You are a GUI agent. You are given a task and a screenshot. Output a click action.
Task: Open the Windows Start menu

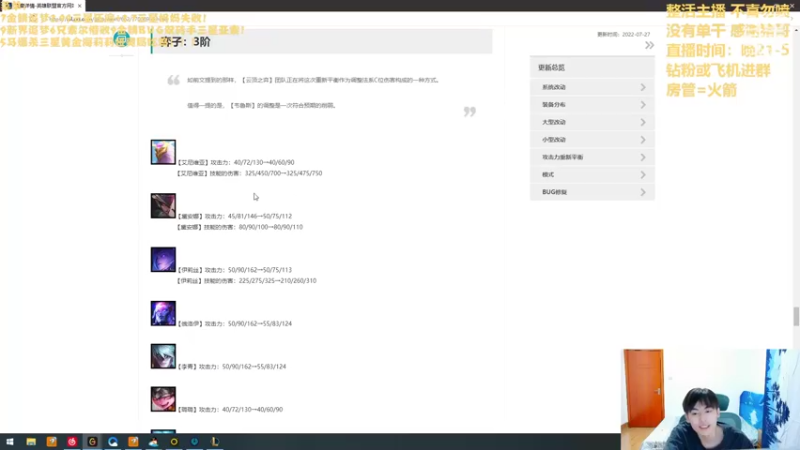(x=10, y=442)
